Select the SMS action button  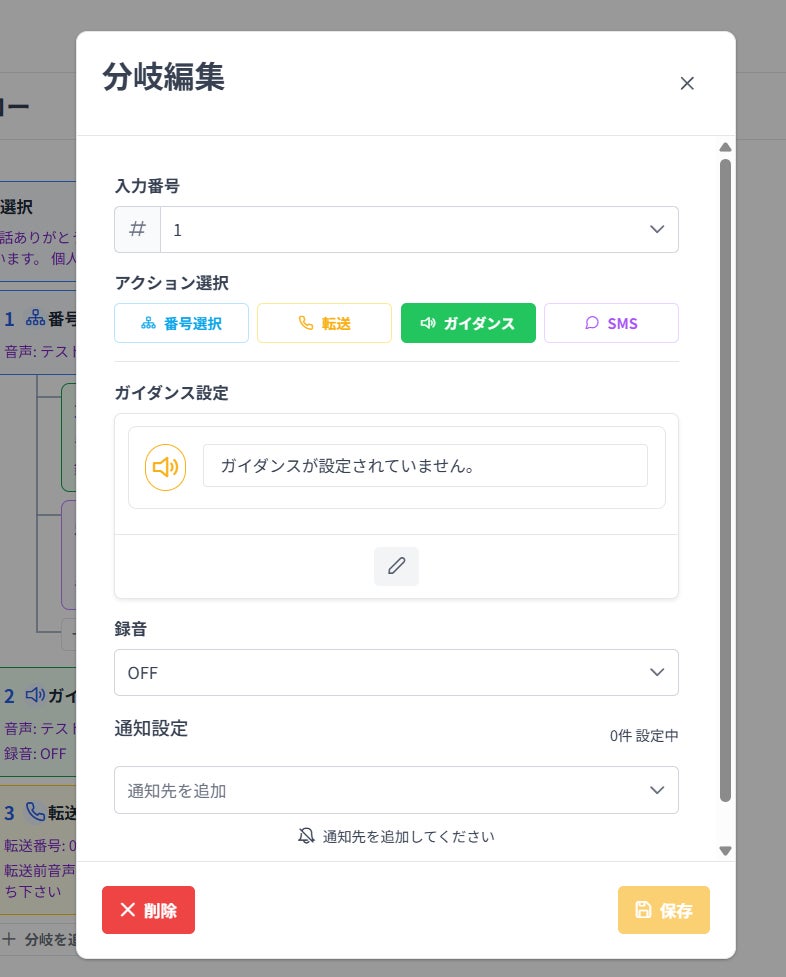(x=611, y=323)
